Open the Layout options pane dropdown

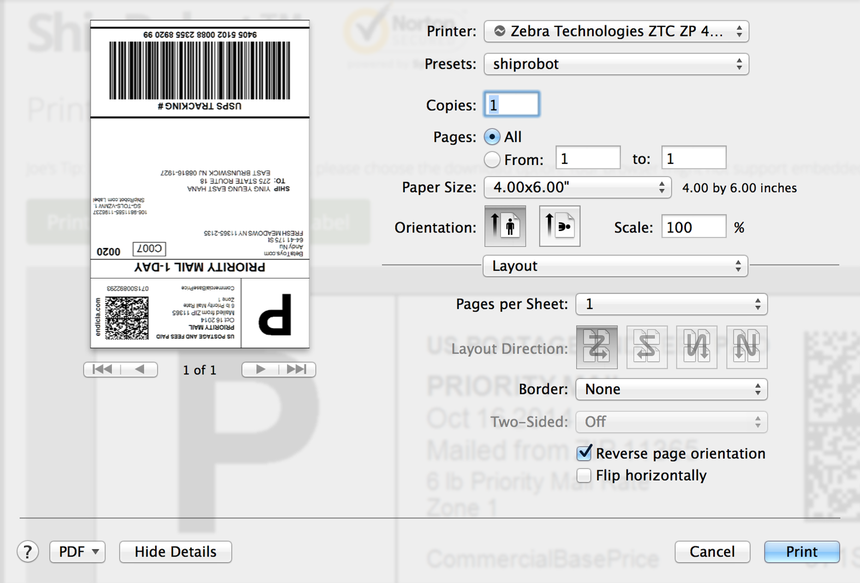[x=615, y=266]
